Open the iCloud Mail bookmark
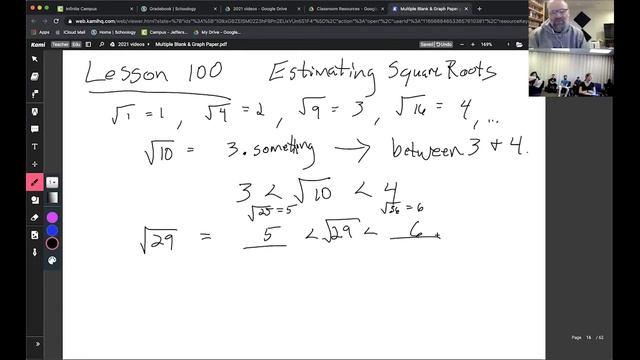 (70, 32)
